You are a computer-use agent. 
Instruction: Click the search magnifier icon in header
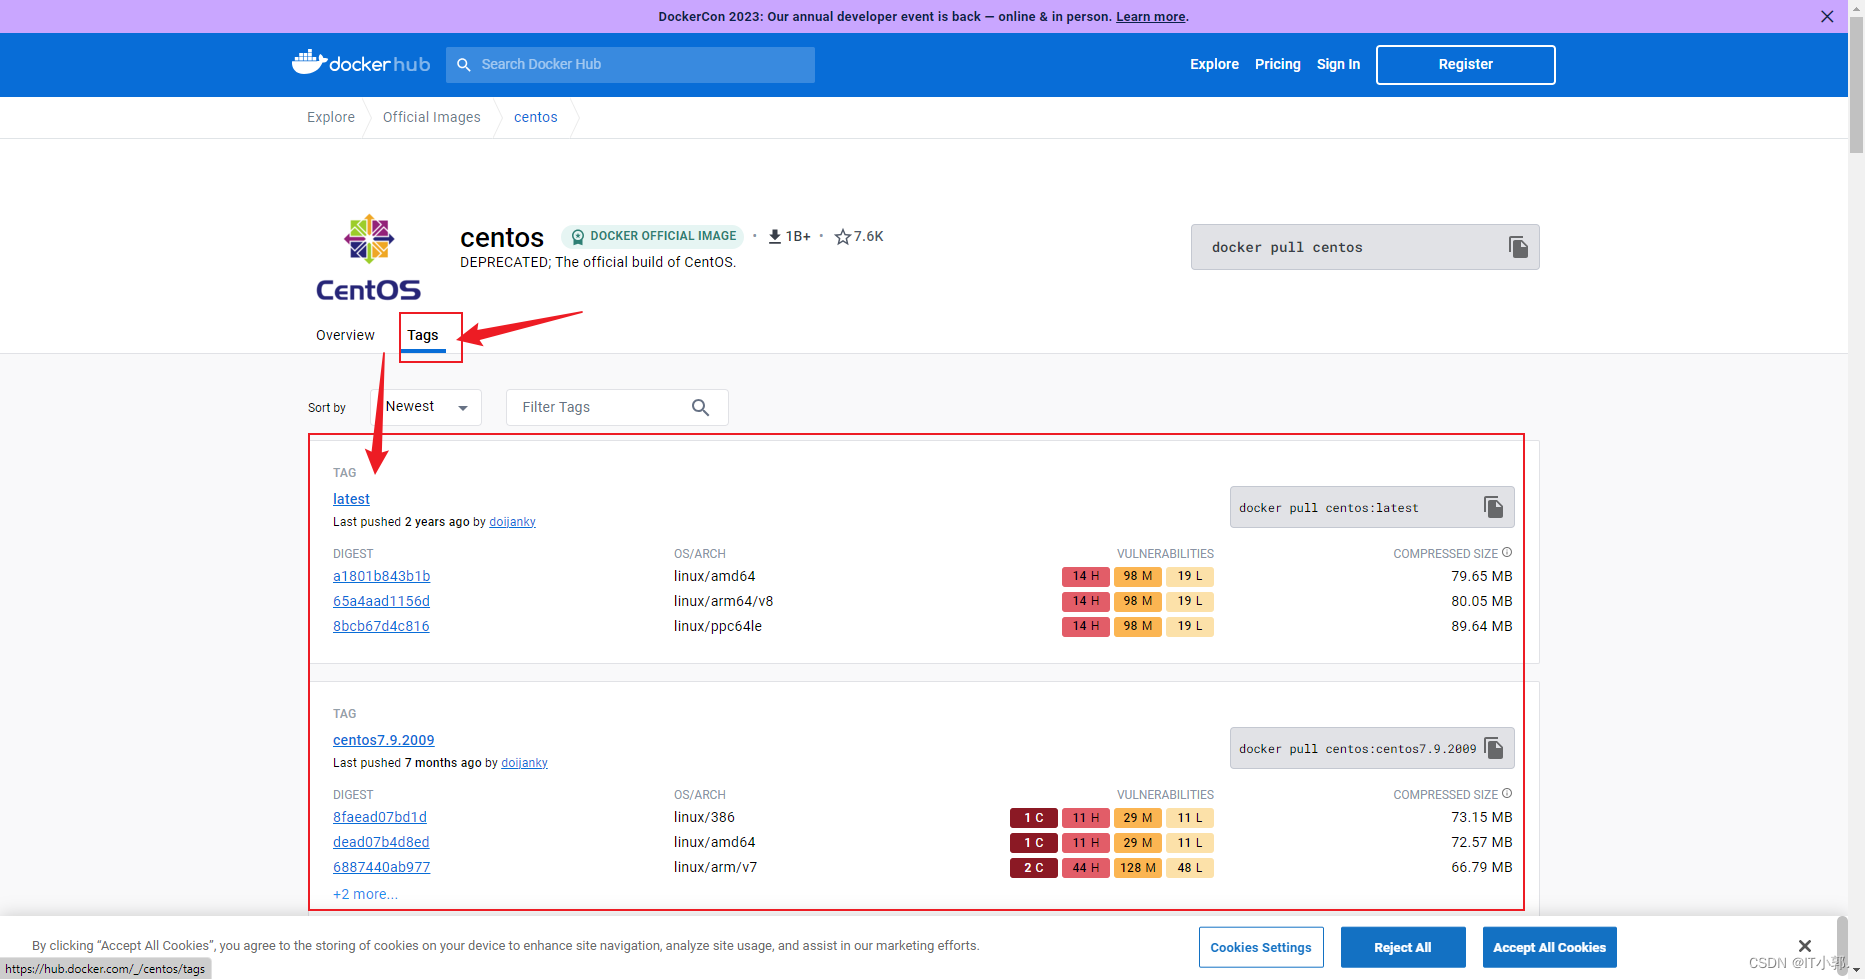coord(464,64)
